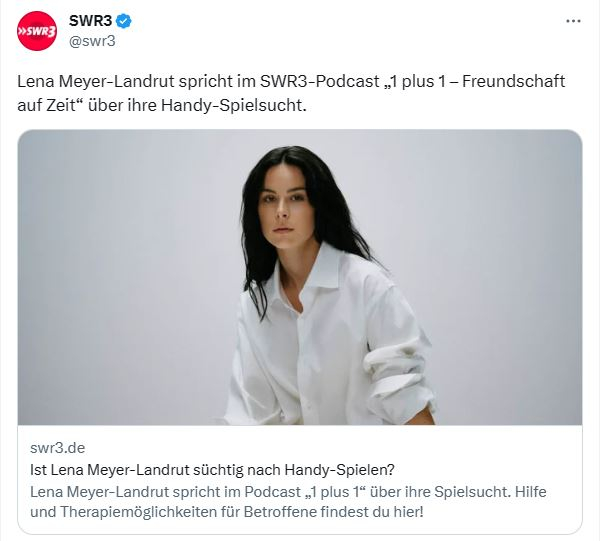Visit the @swr3 handle profile
This screenshot has height=541, width=602.
(x=92, y=41)
